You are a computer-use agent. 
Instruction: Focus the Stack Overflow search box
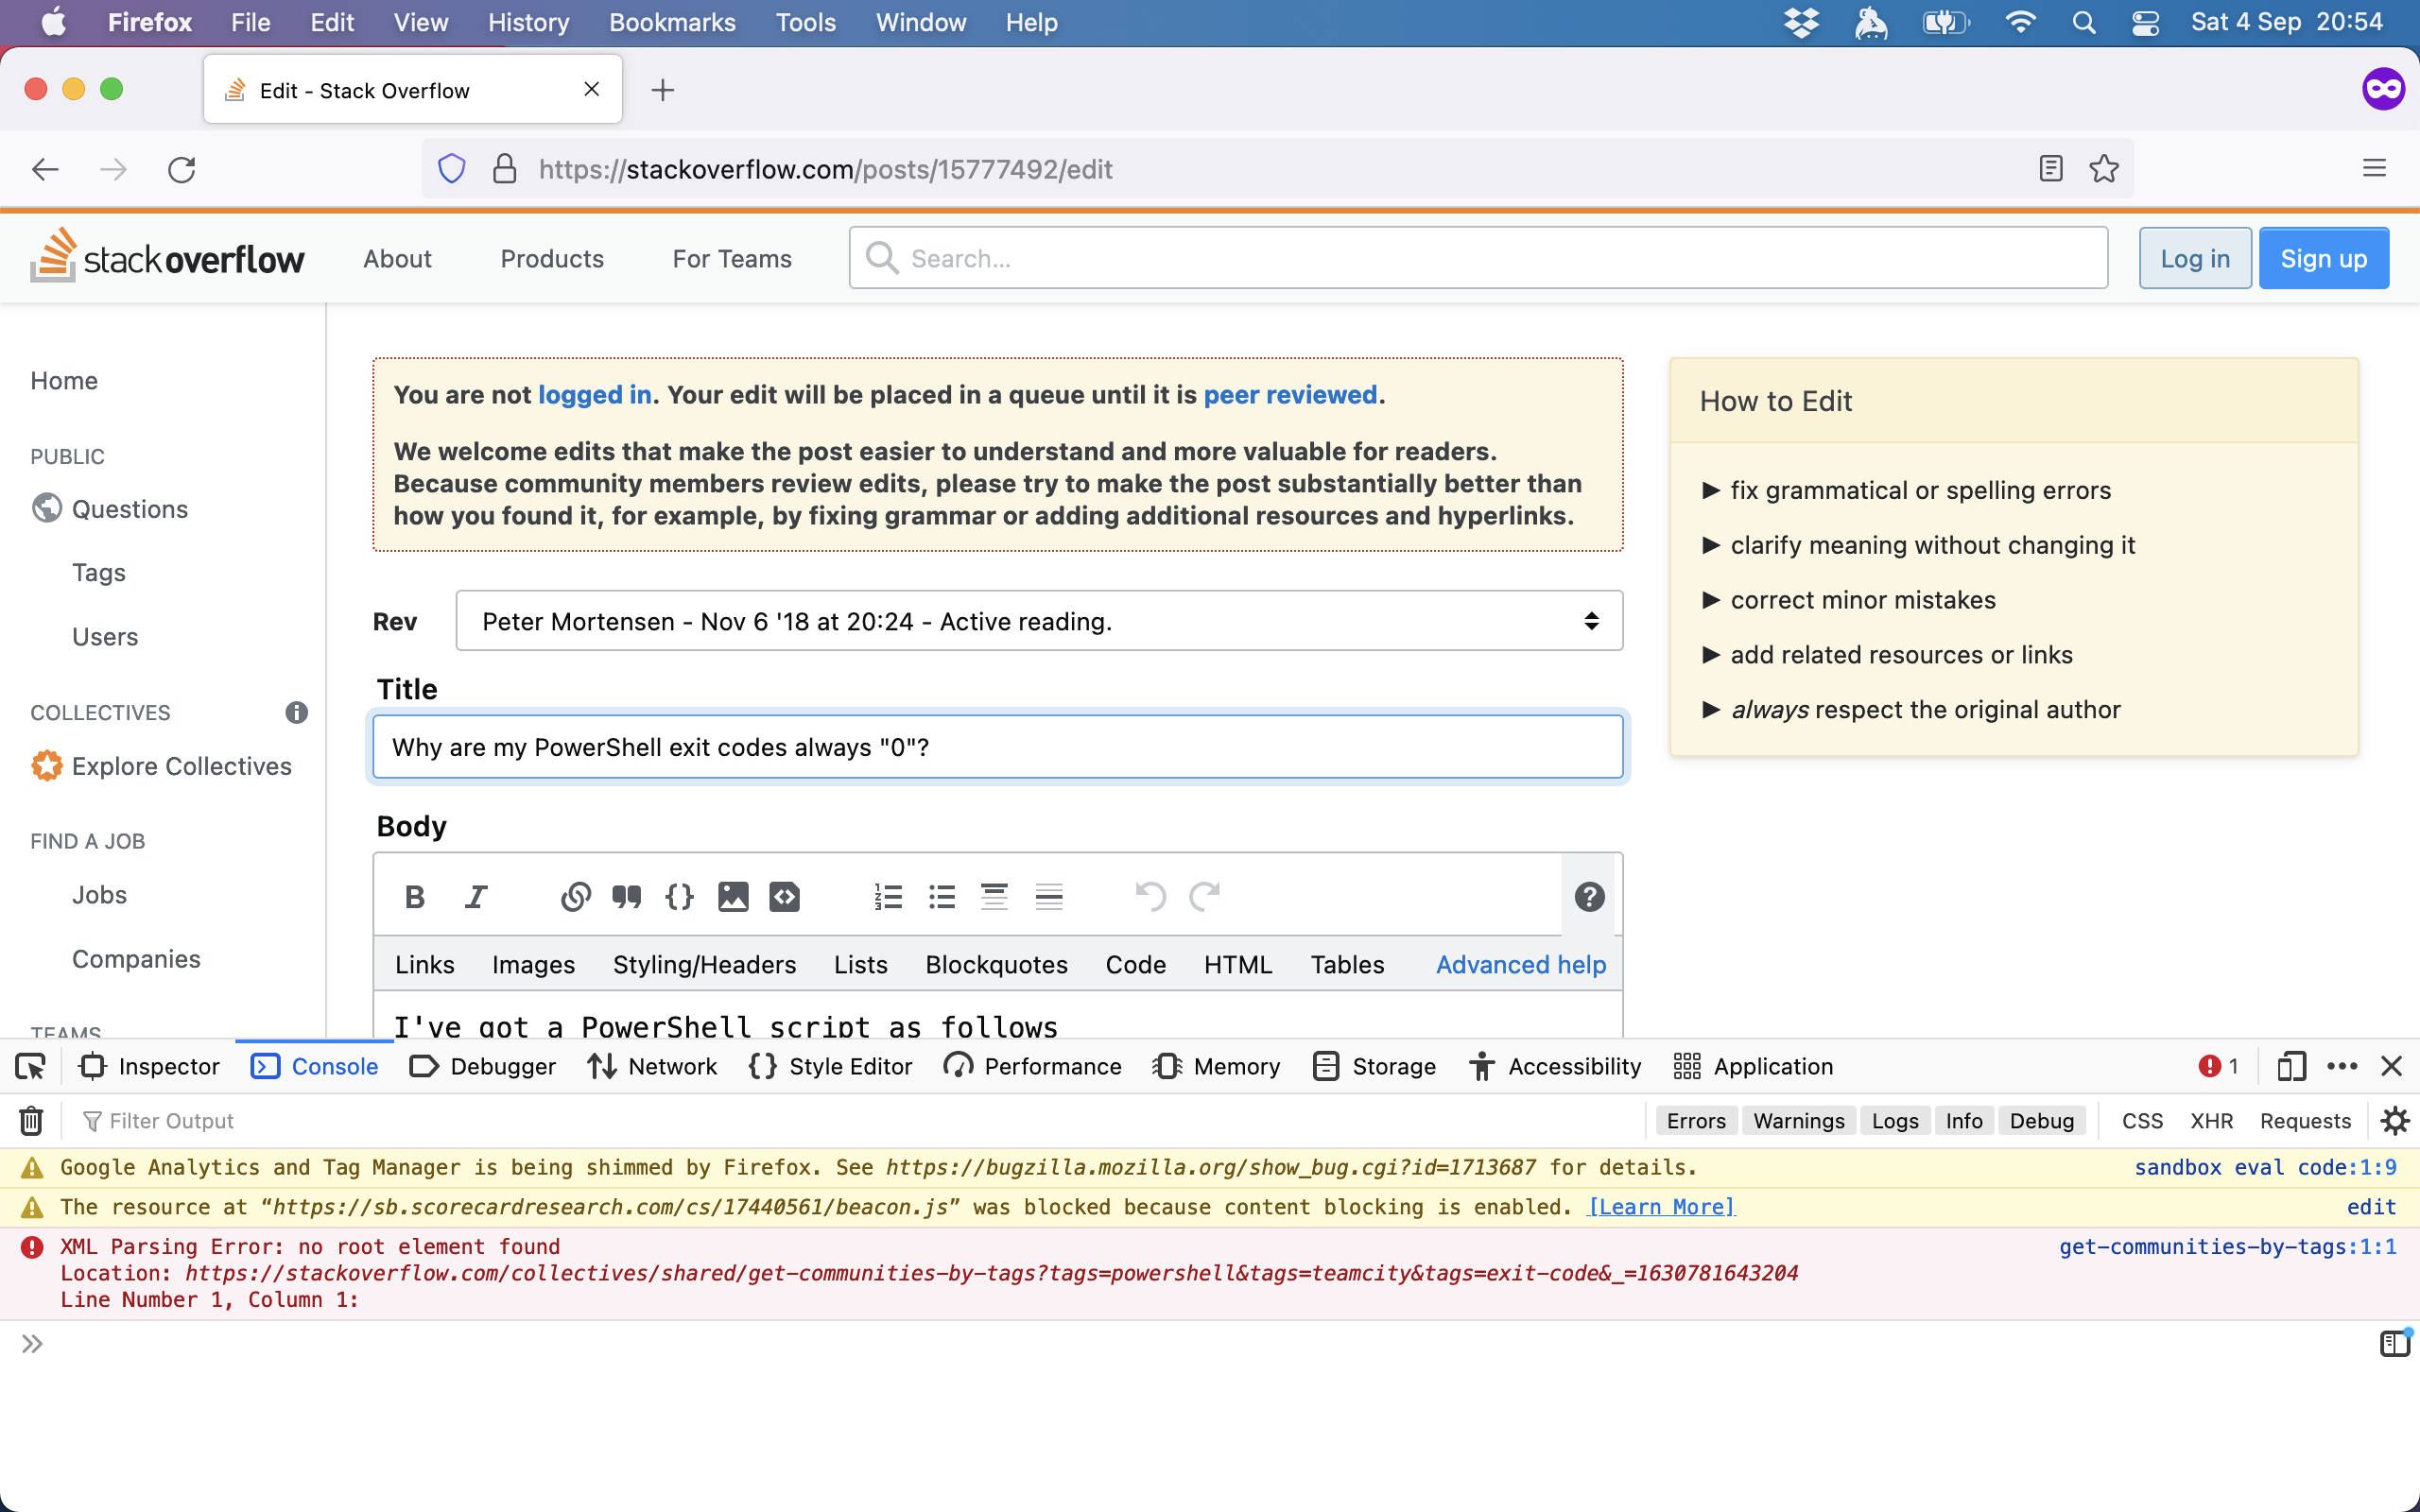1478,259
